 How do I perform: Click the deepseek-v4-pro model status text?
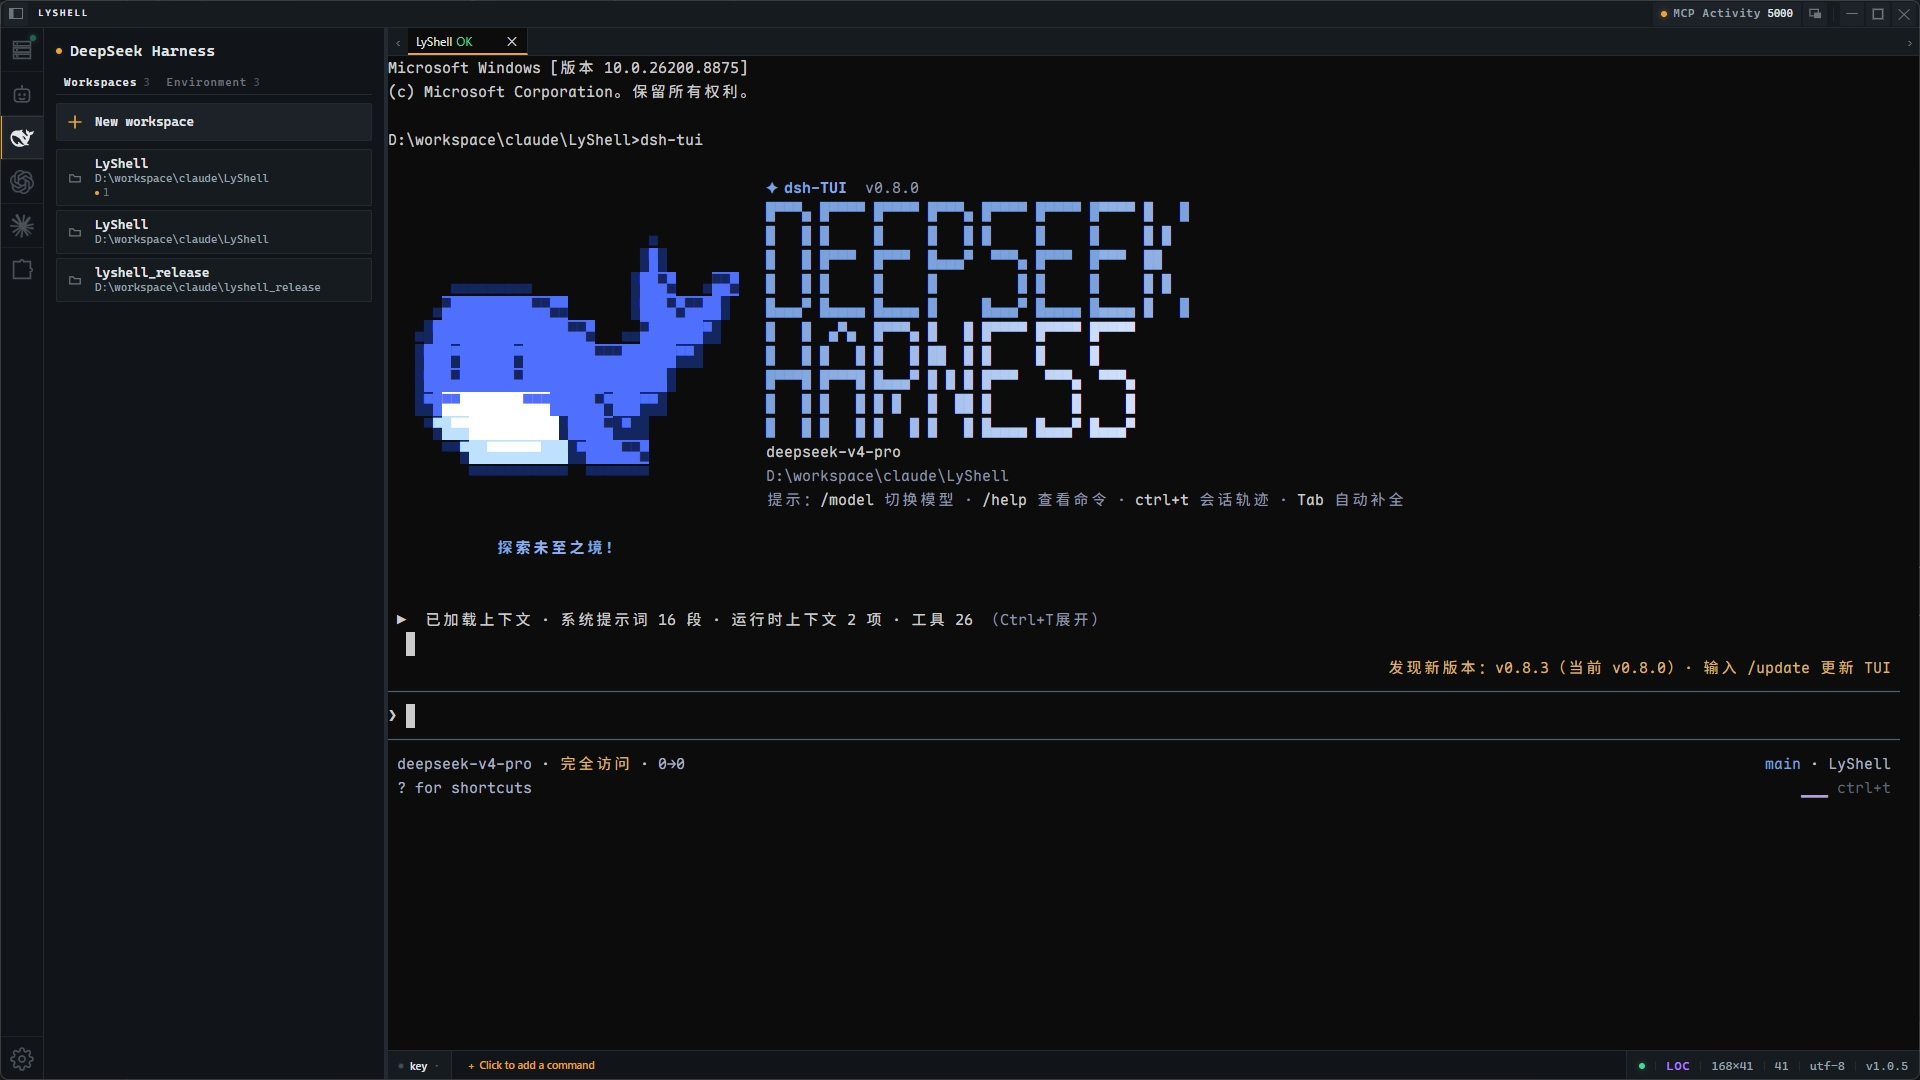464,764
